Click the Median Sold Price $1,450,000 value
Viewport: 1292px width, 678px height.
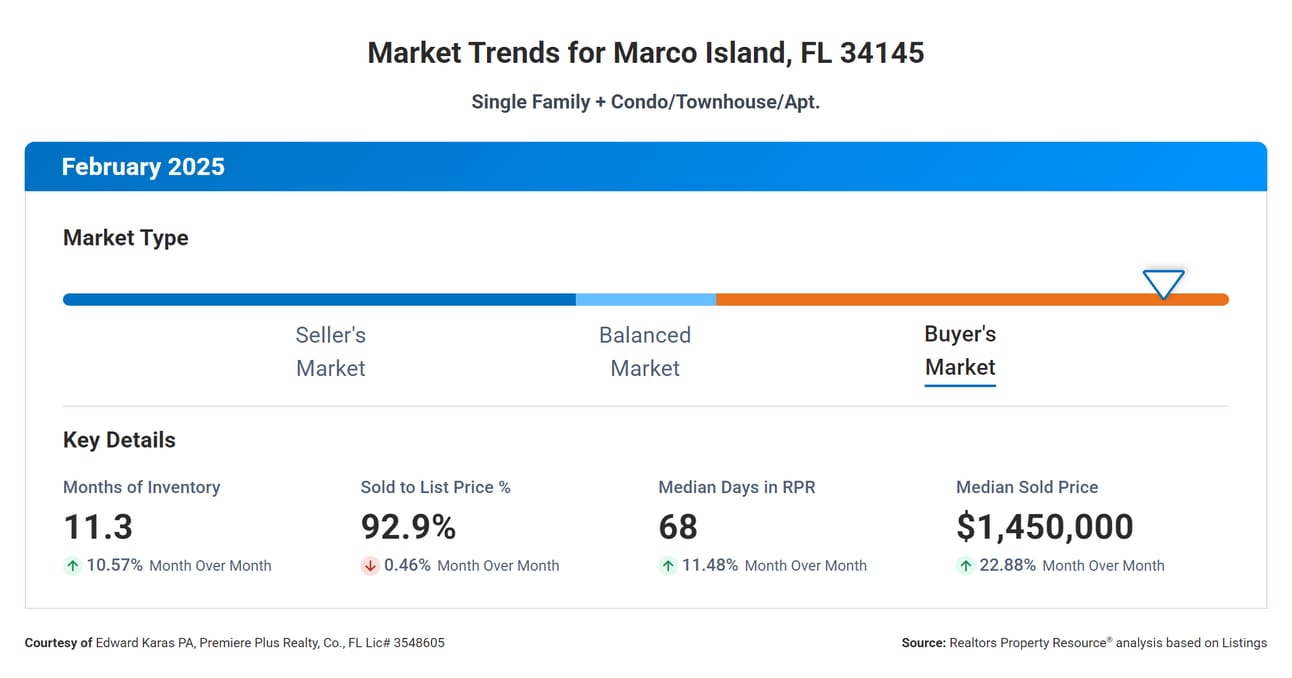point(1045,527)
